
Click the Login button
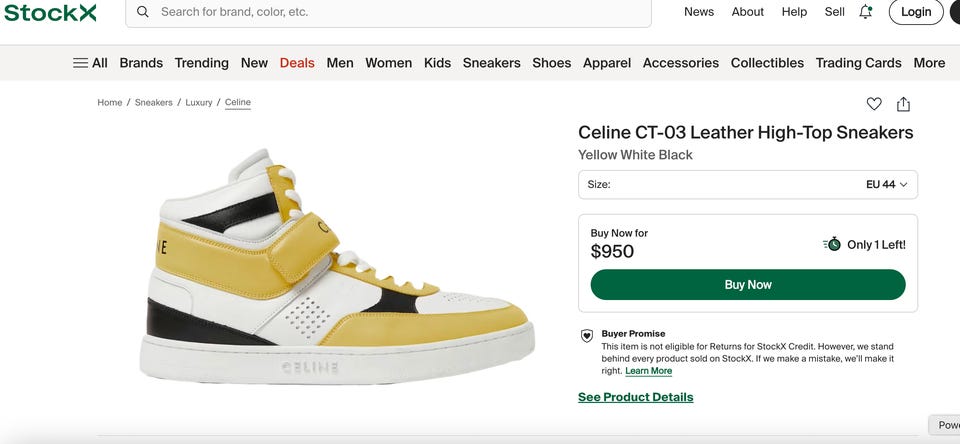(x=915, y=12)
